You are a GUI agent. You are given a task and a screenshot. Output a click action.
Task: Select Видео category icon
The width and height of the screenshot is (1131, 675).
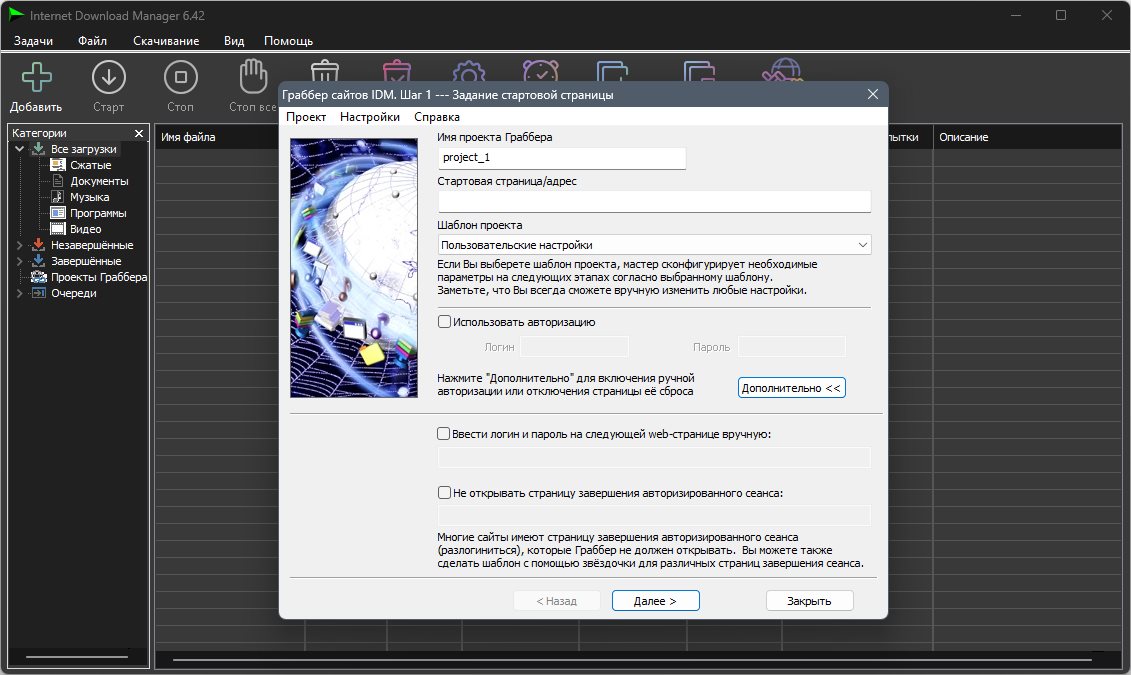tap(58, 229)
